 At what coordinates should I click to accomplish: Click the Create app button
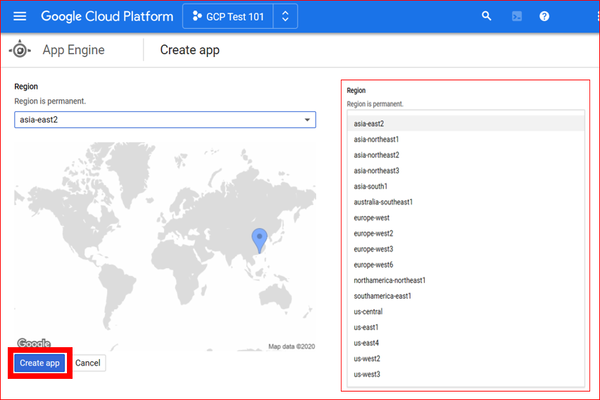click(40, 363)
